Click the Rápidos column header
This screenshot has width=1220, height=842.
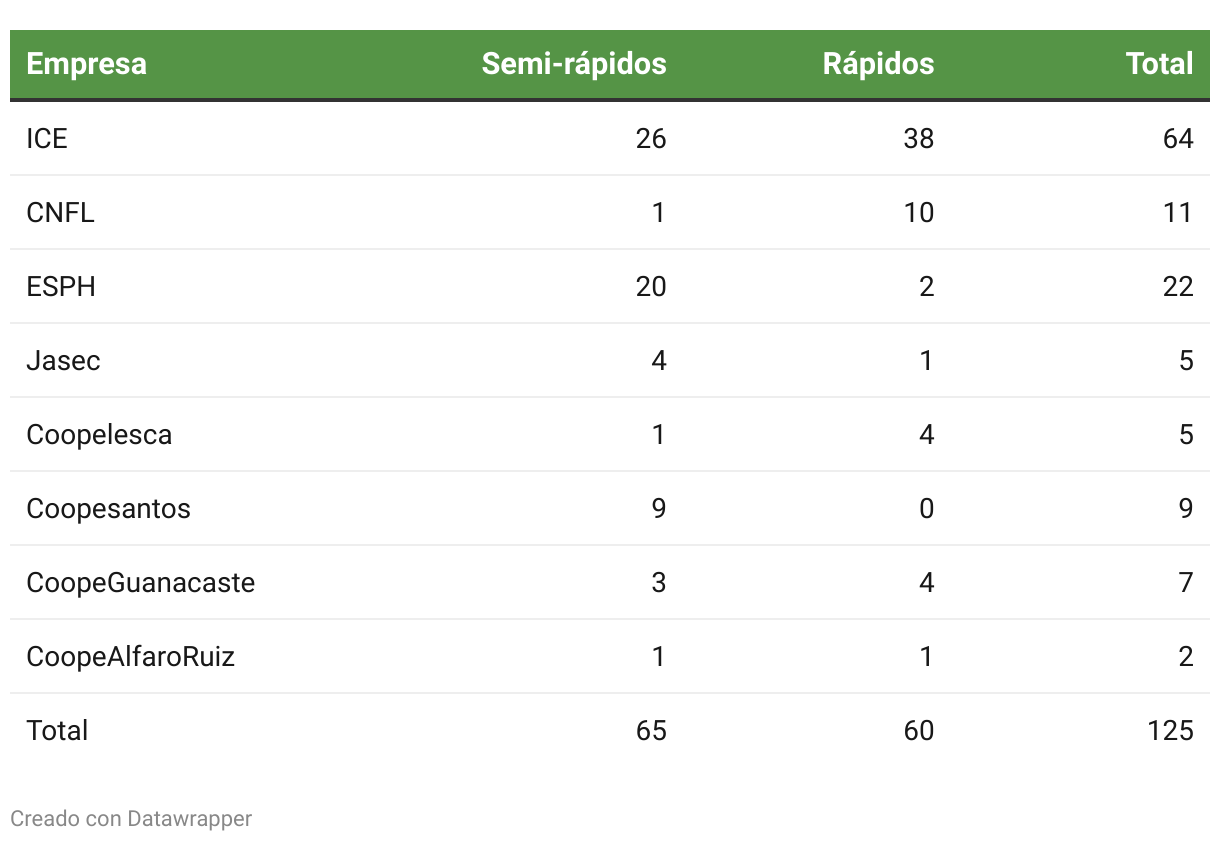pyautogui.click(x=878, y=64)
